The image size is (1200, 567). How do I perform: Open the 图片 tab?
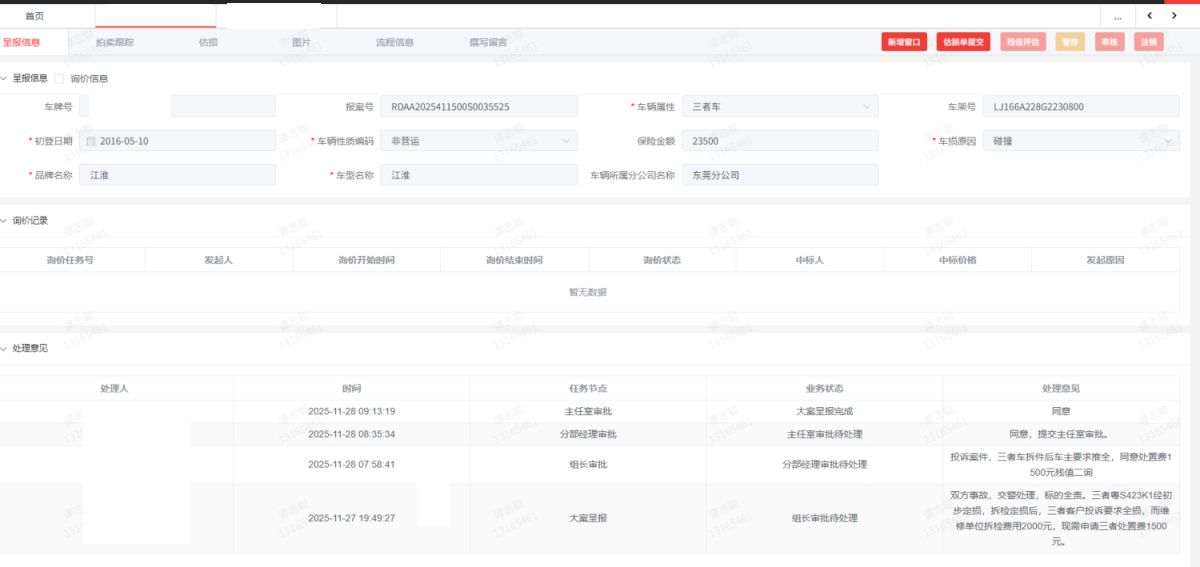(x=301, y=43)
